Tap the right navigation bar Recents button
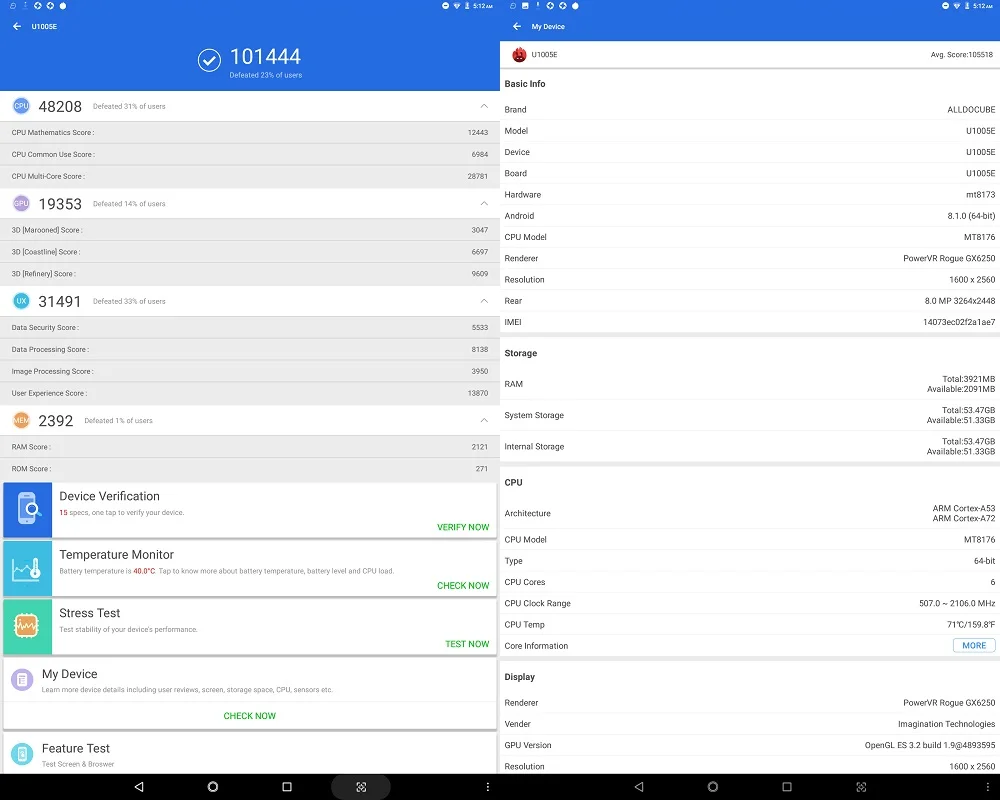Viewport: 1000px width, 800px height. [x=787, y=787]
